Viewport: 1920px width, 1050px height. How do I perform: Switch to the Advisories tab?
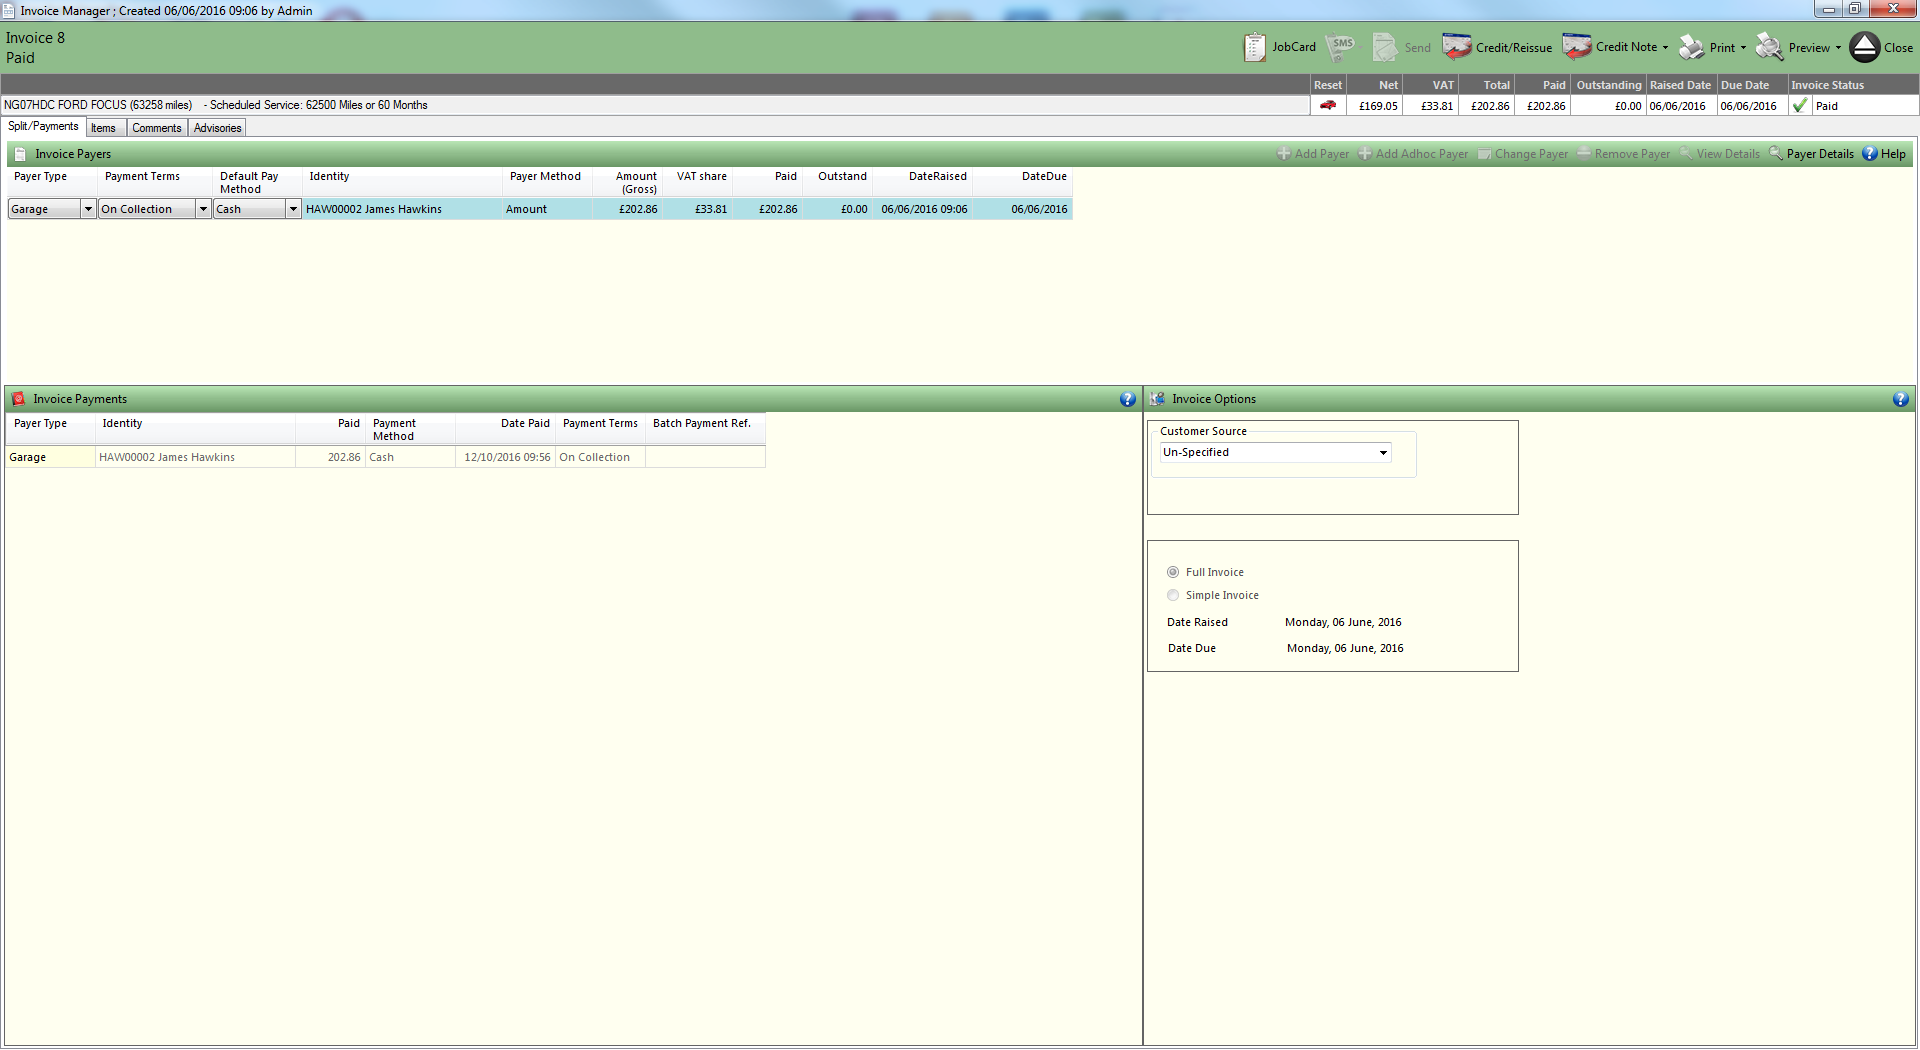click(x=218, y=128)
